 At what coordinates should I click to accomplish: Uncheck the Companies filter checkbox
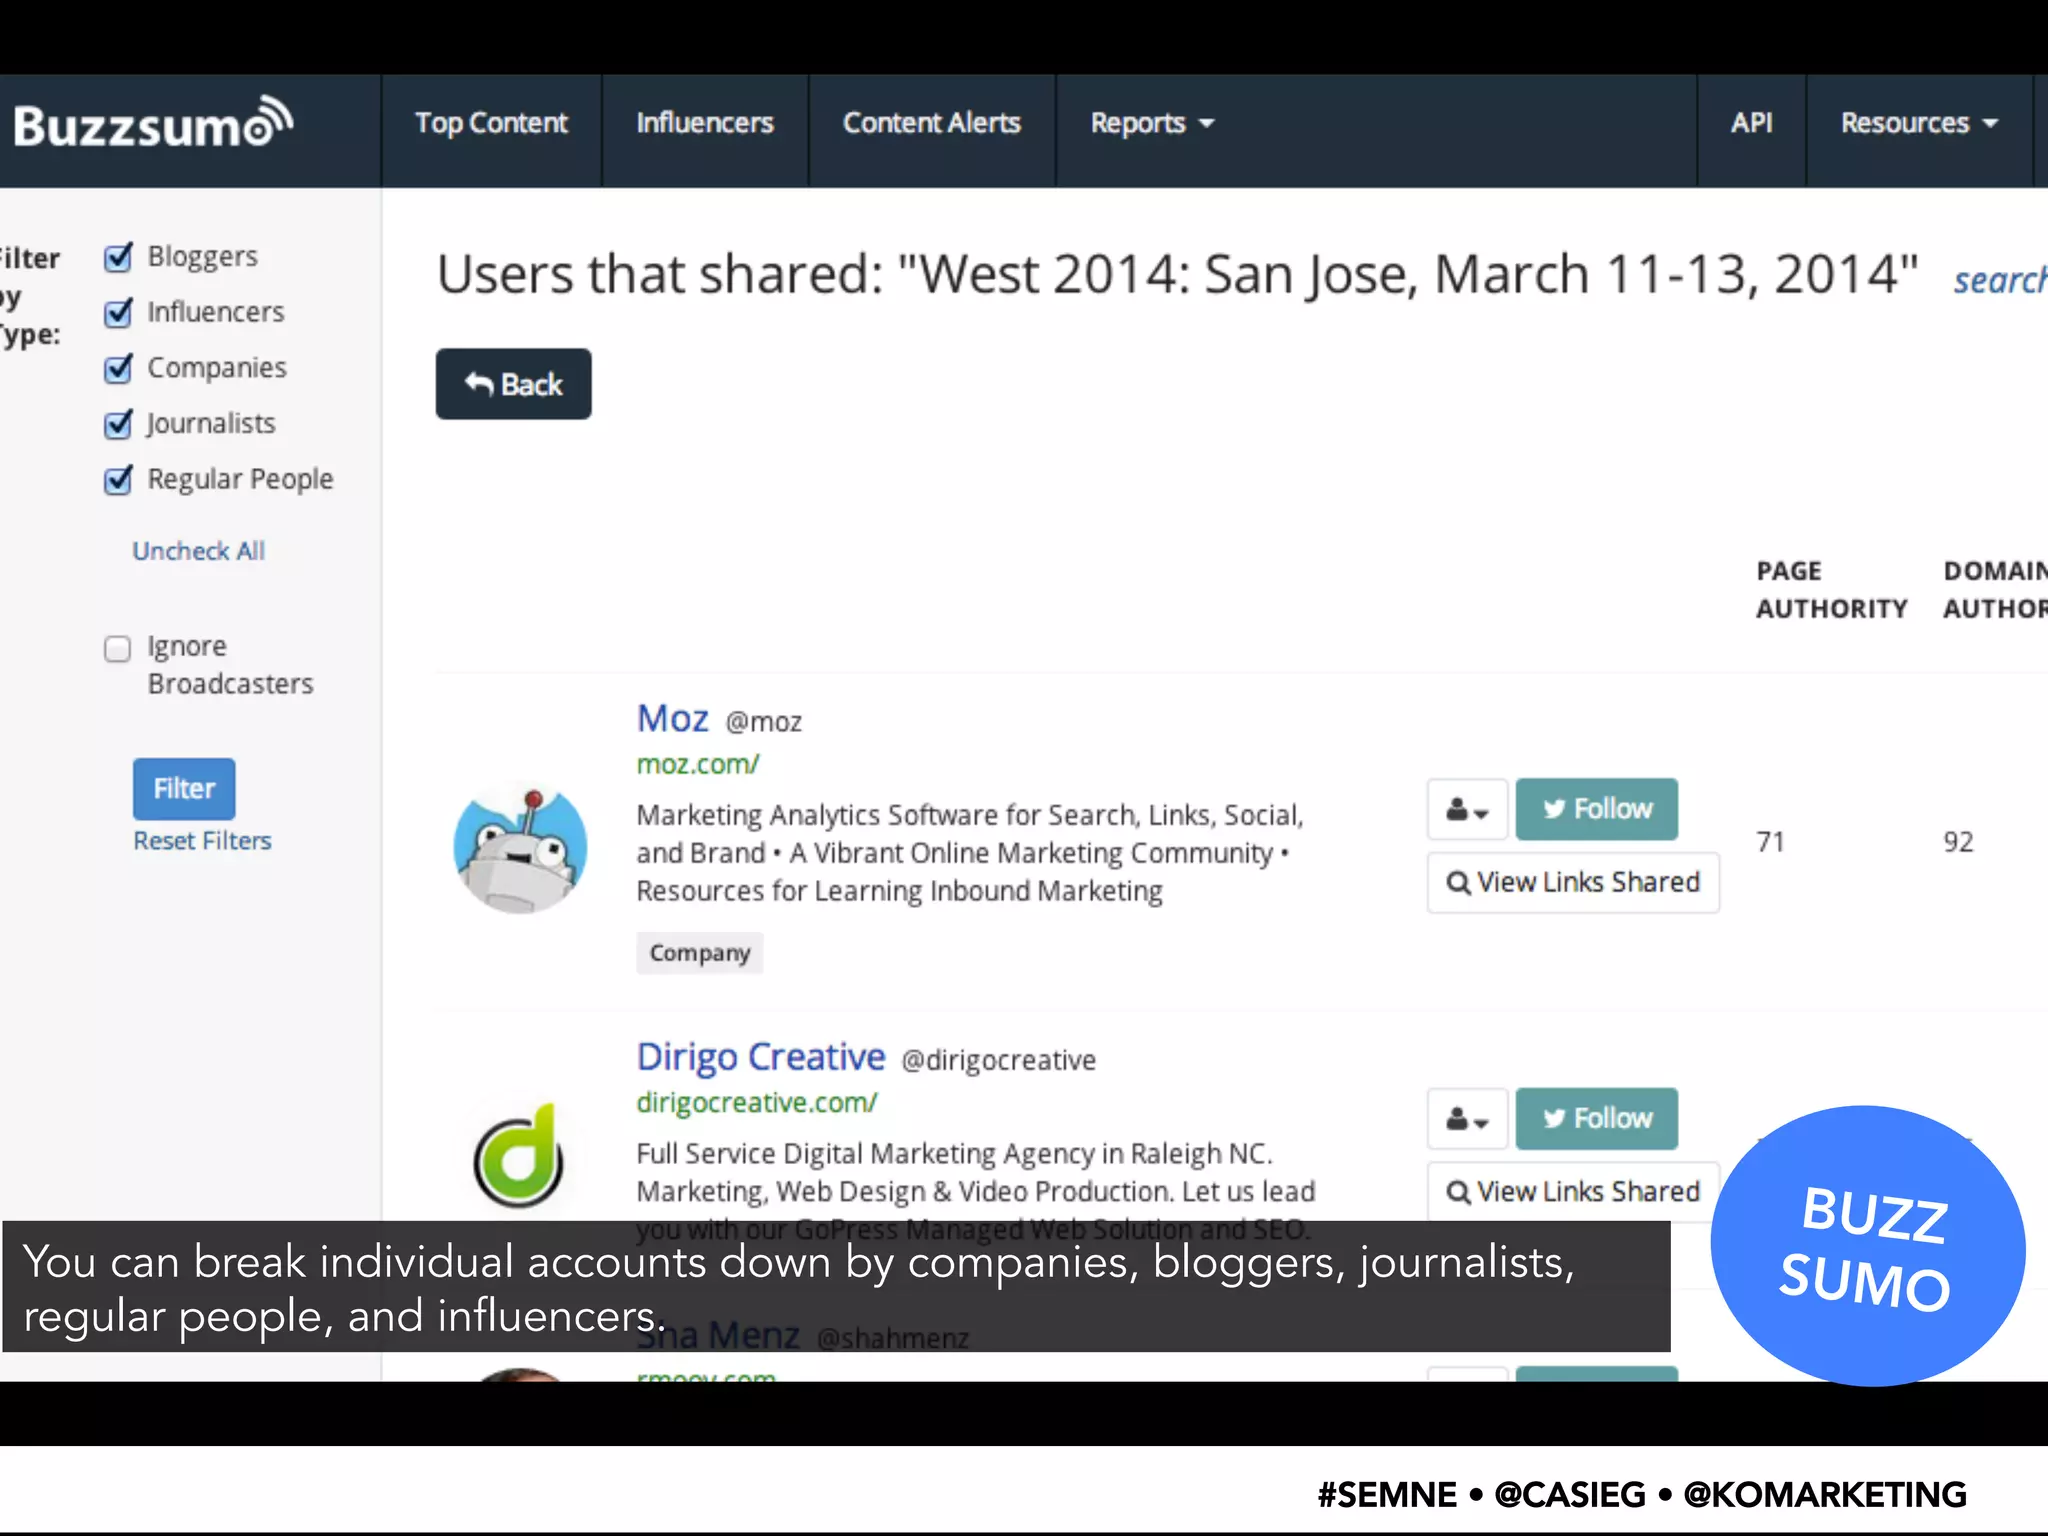[118, 369]
